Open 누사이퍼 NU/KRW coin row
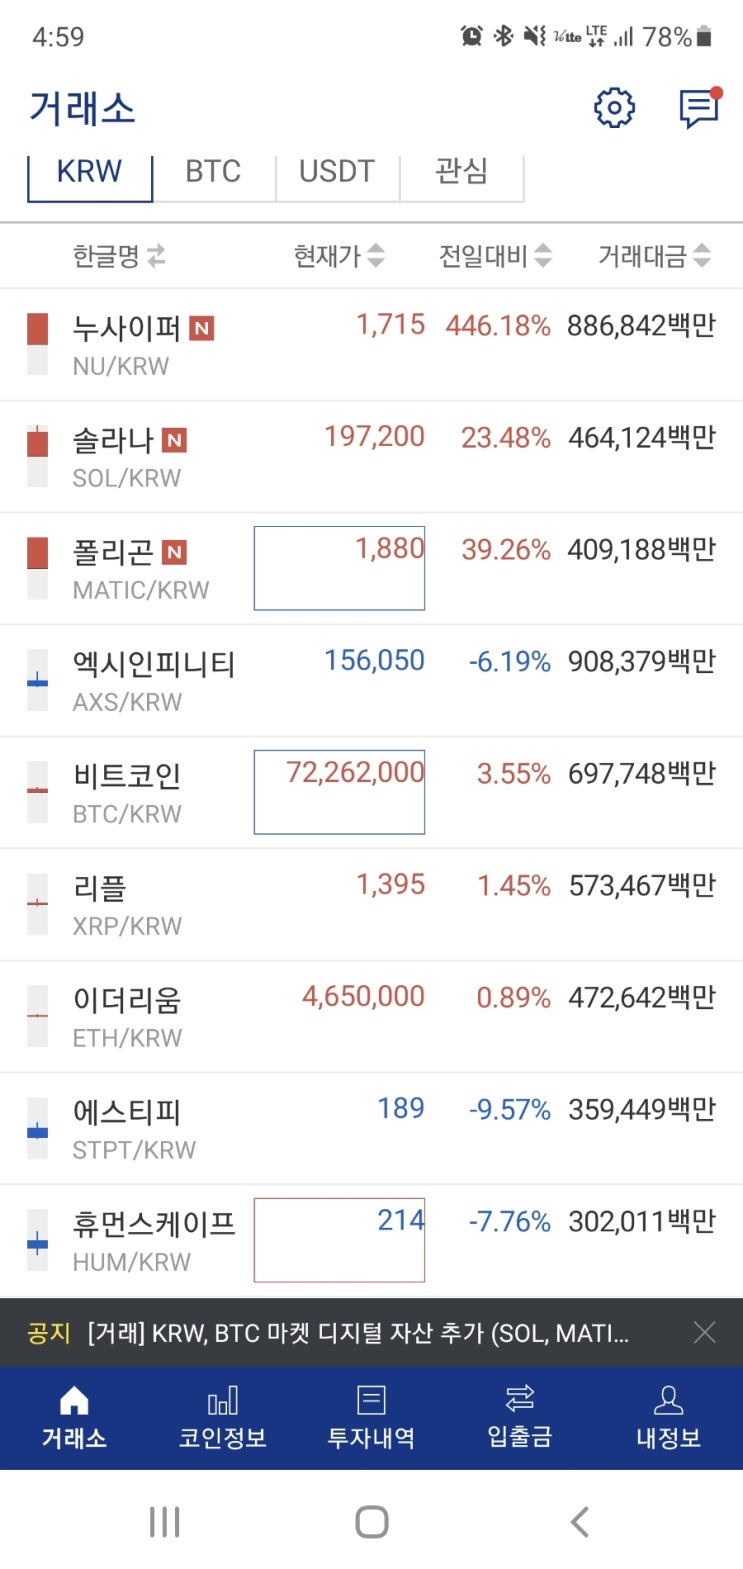The width and height of the screenshot is (743, 1569). (371, 345)
